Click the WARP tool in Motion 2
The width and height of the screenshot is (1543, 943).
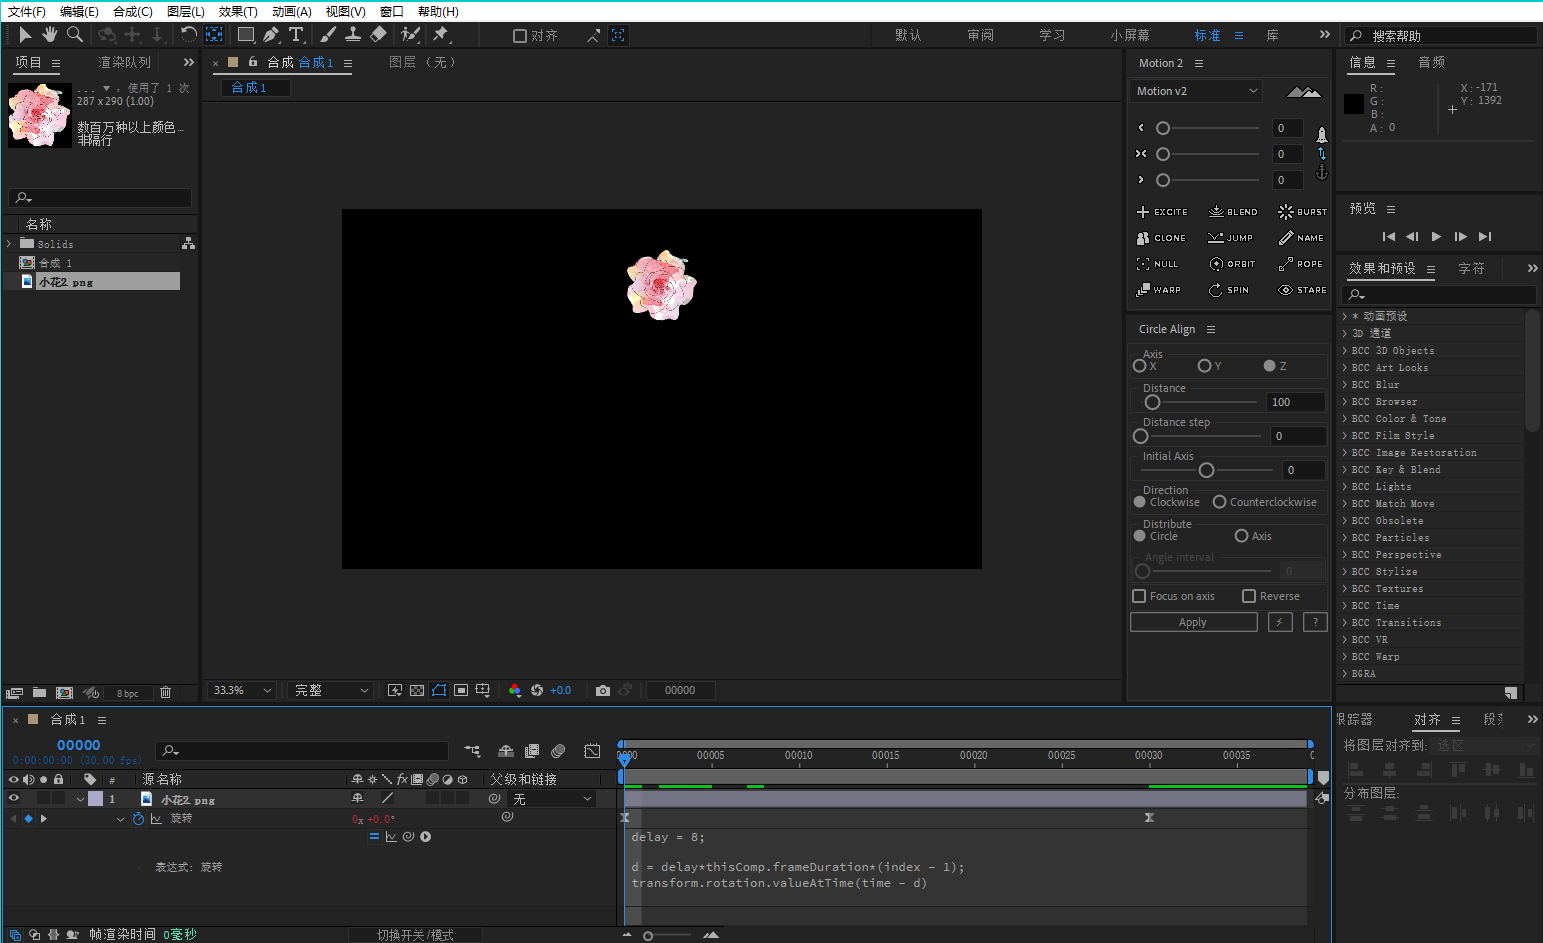1159,290
